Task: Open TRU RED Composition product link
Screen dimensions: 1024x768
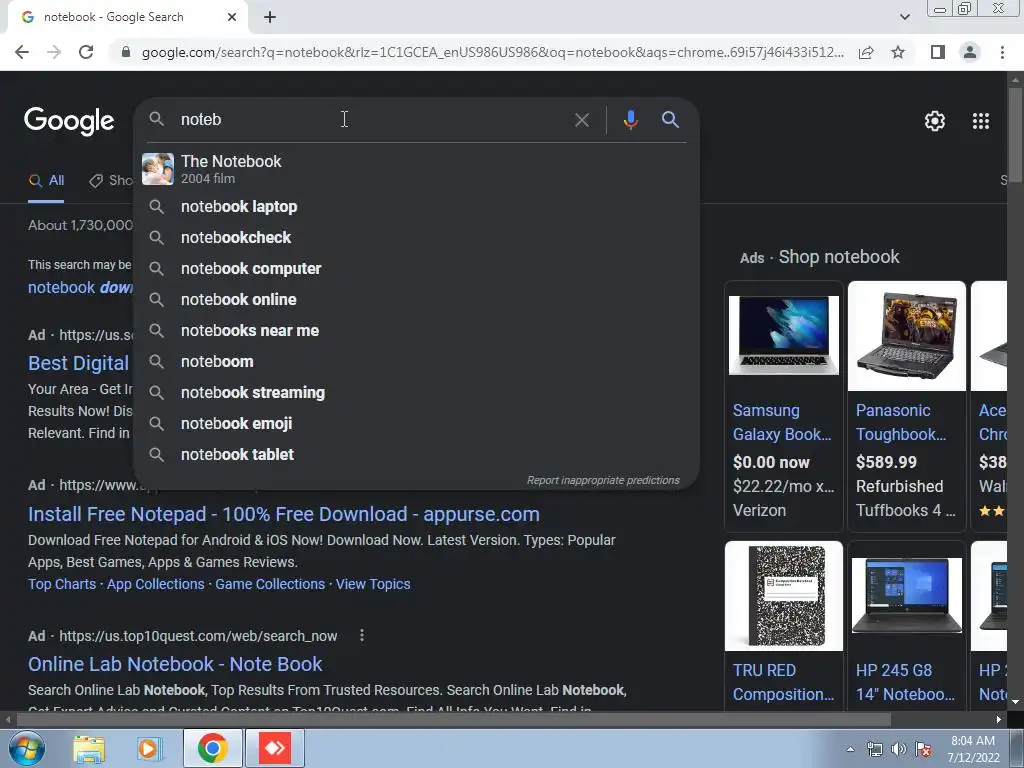Action: tap(783, 682)
